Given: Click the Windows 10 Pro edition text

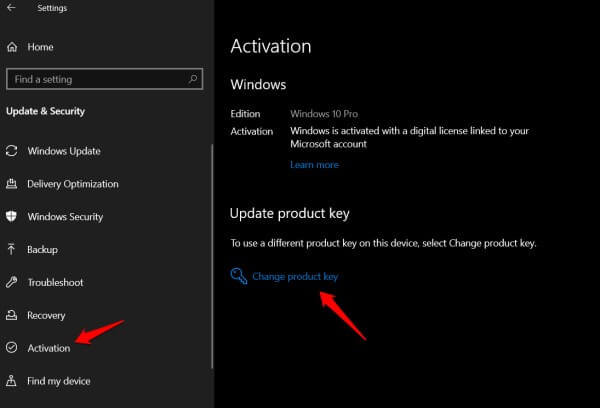Looking at the screenshot, I should coord(324,114).
